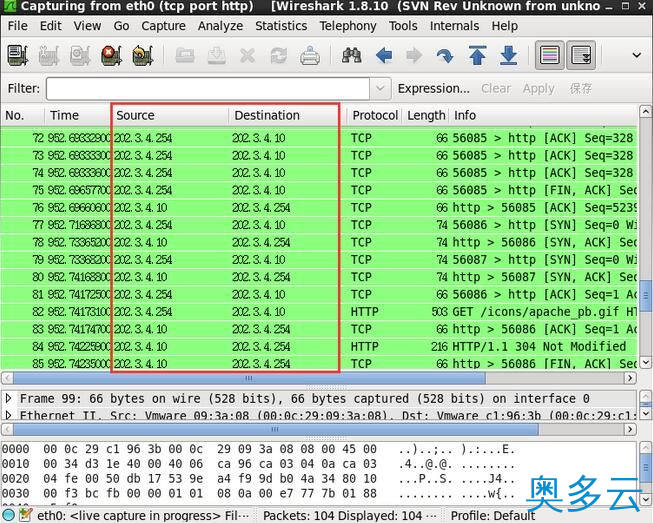Edit capture comments status bar icon
Screen dimensions: 653x523
25,515
